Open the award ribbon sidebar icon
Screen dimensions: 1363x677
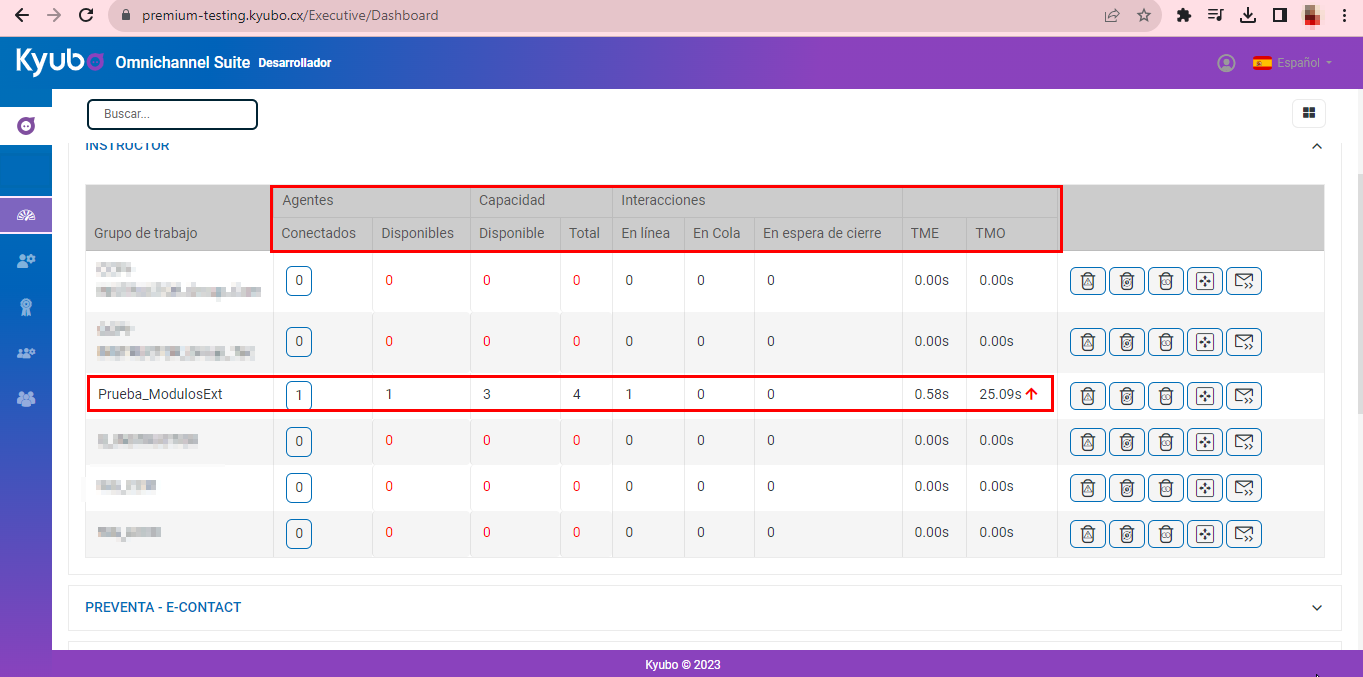[x=26, y=307]
